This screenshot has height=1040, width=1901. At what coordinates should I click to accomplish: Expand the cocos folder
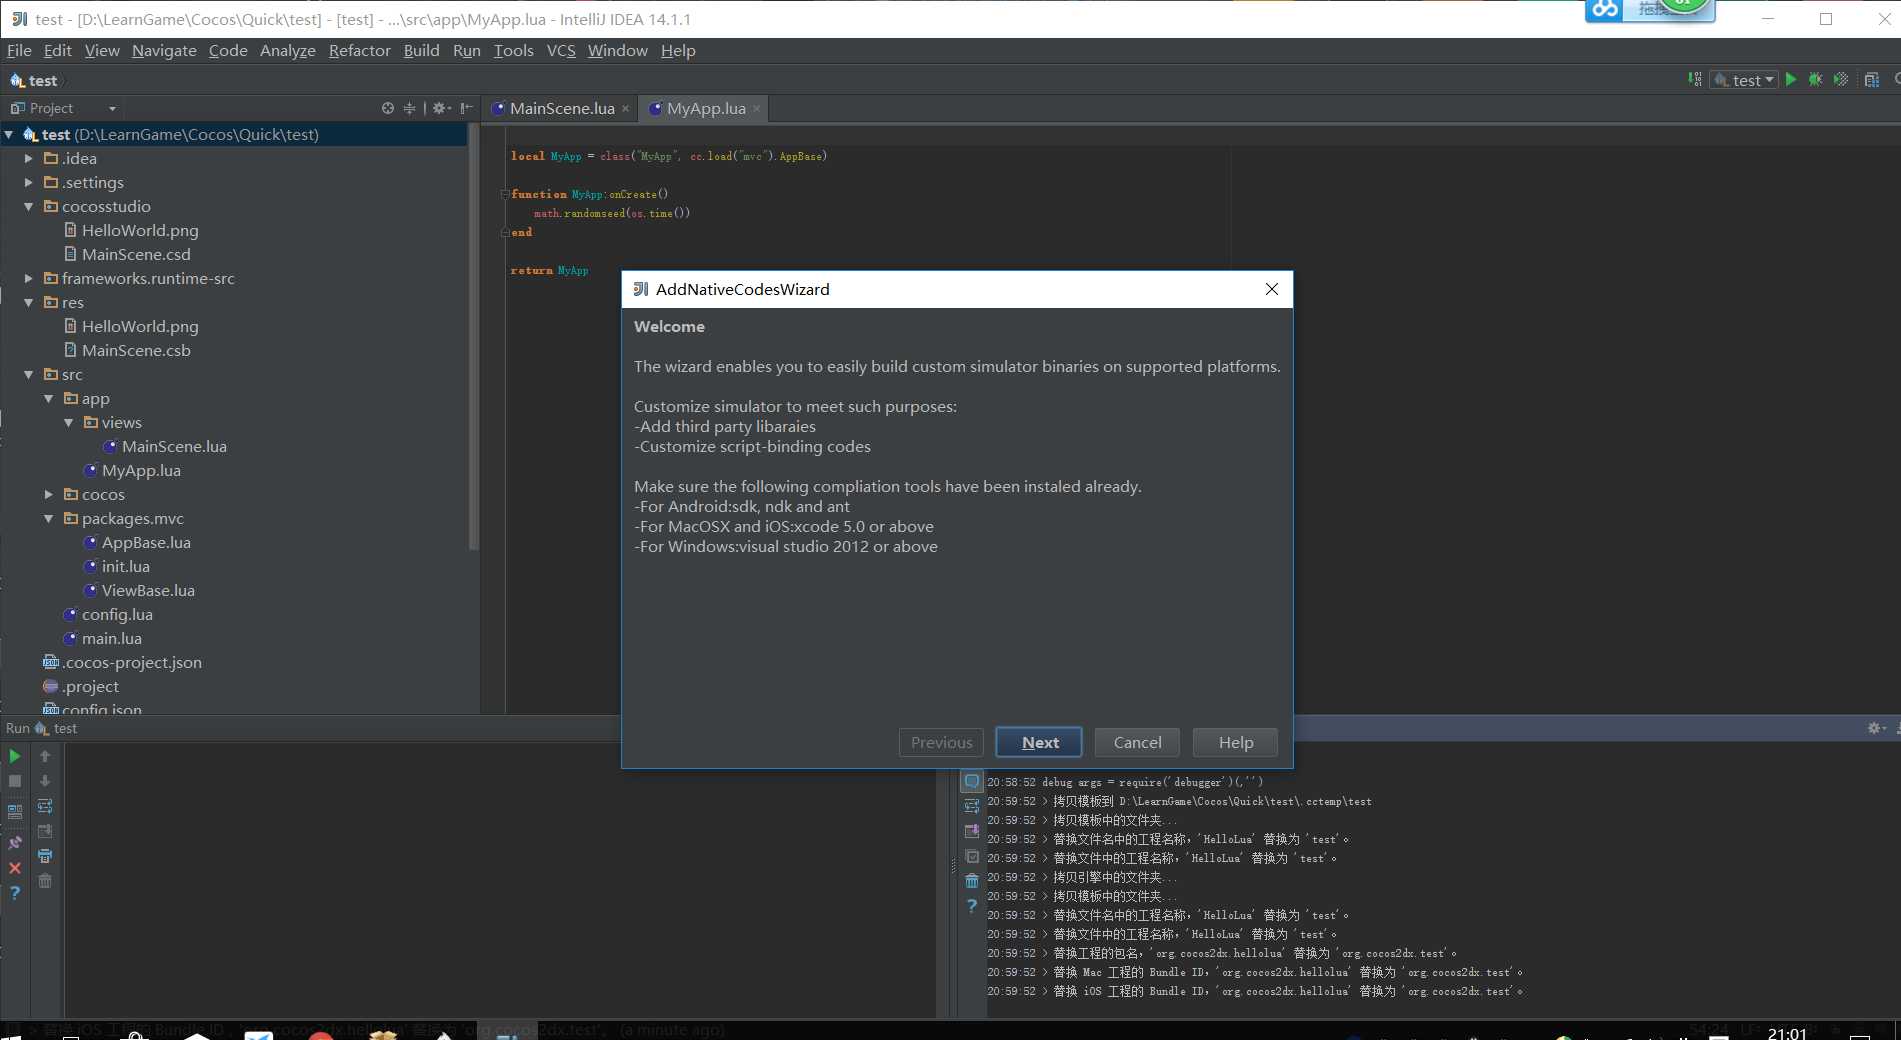[x=49, y=494]
